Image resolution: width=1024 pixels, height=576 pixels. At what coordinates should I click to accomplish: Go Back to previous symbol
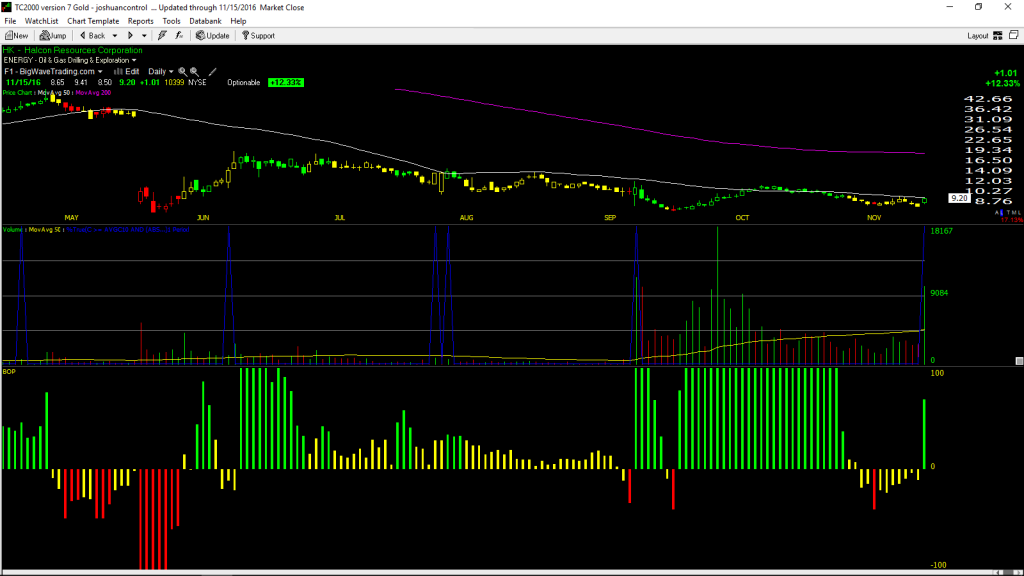[93, 36]
